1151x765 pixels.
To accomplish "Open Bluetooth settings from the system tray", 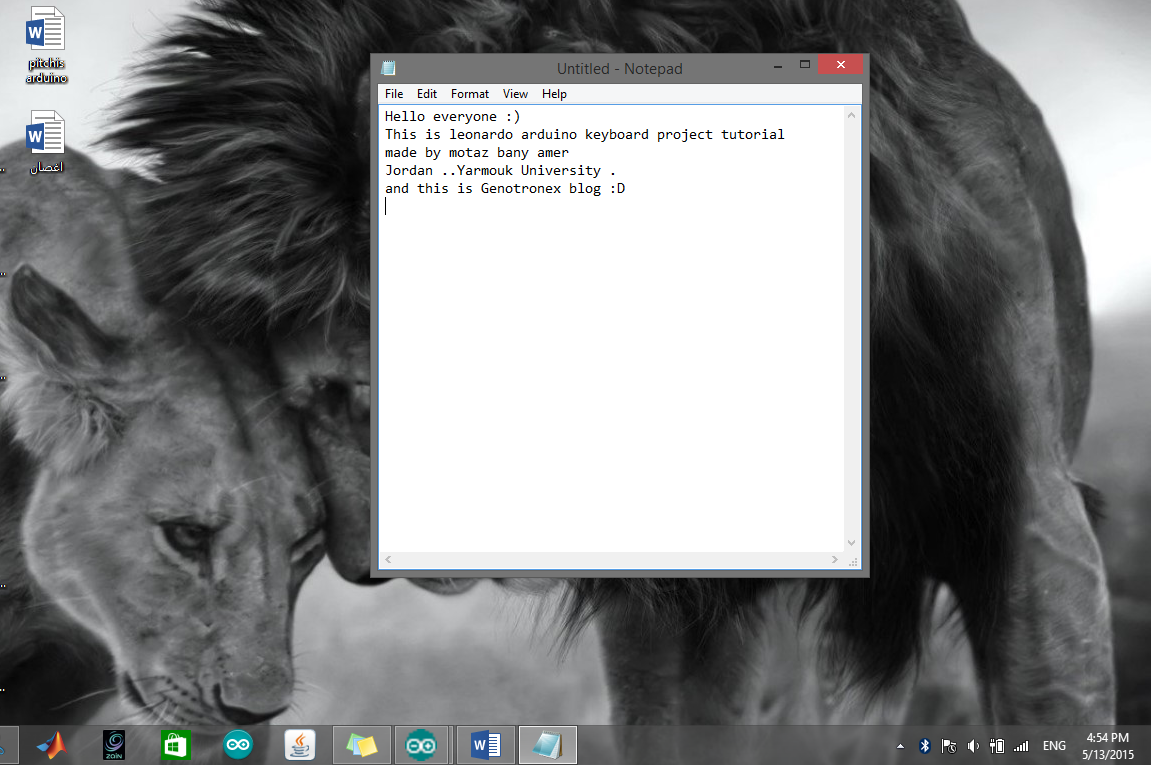I will pos(923,745).
